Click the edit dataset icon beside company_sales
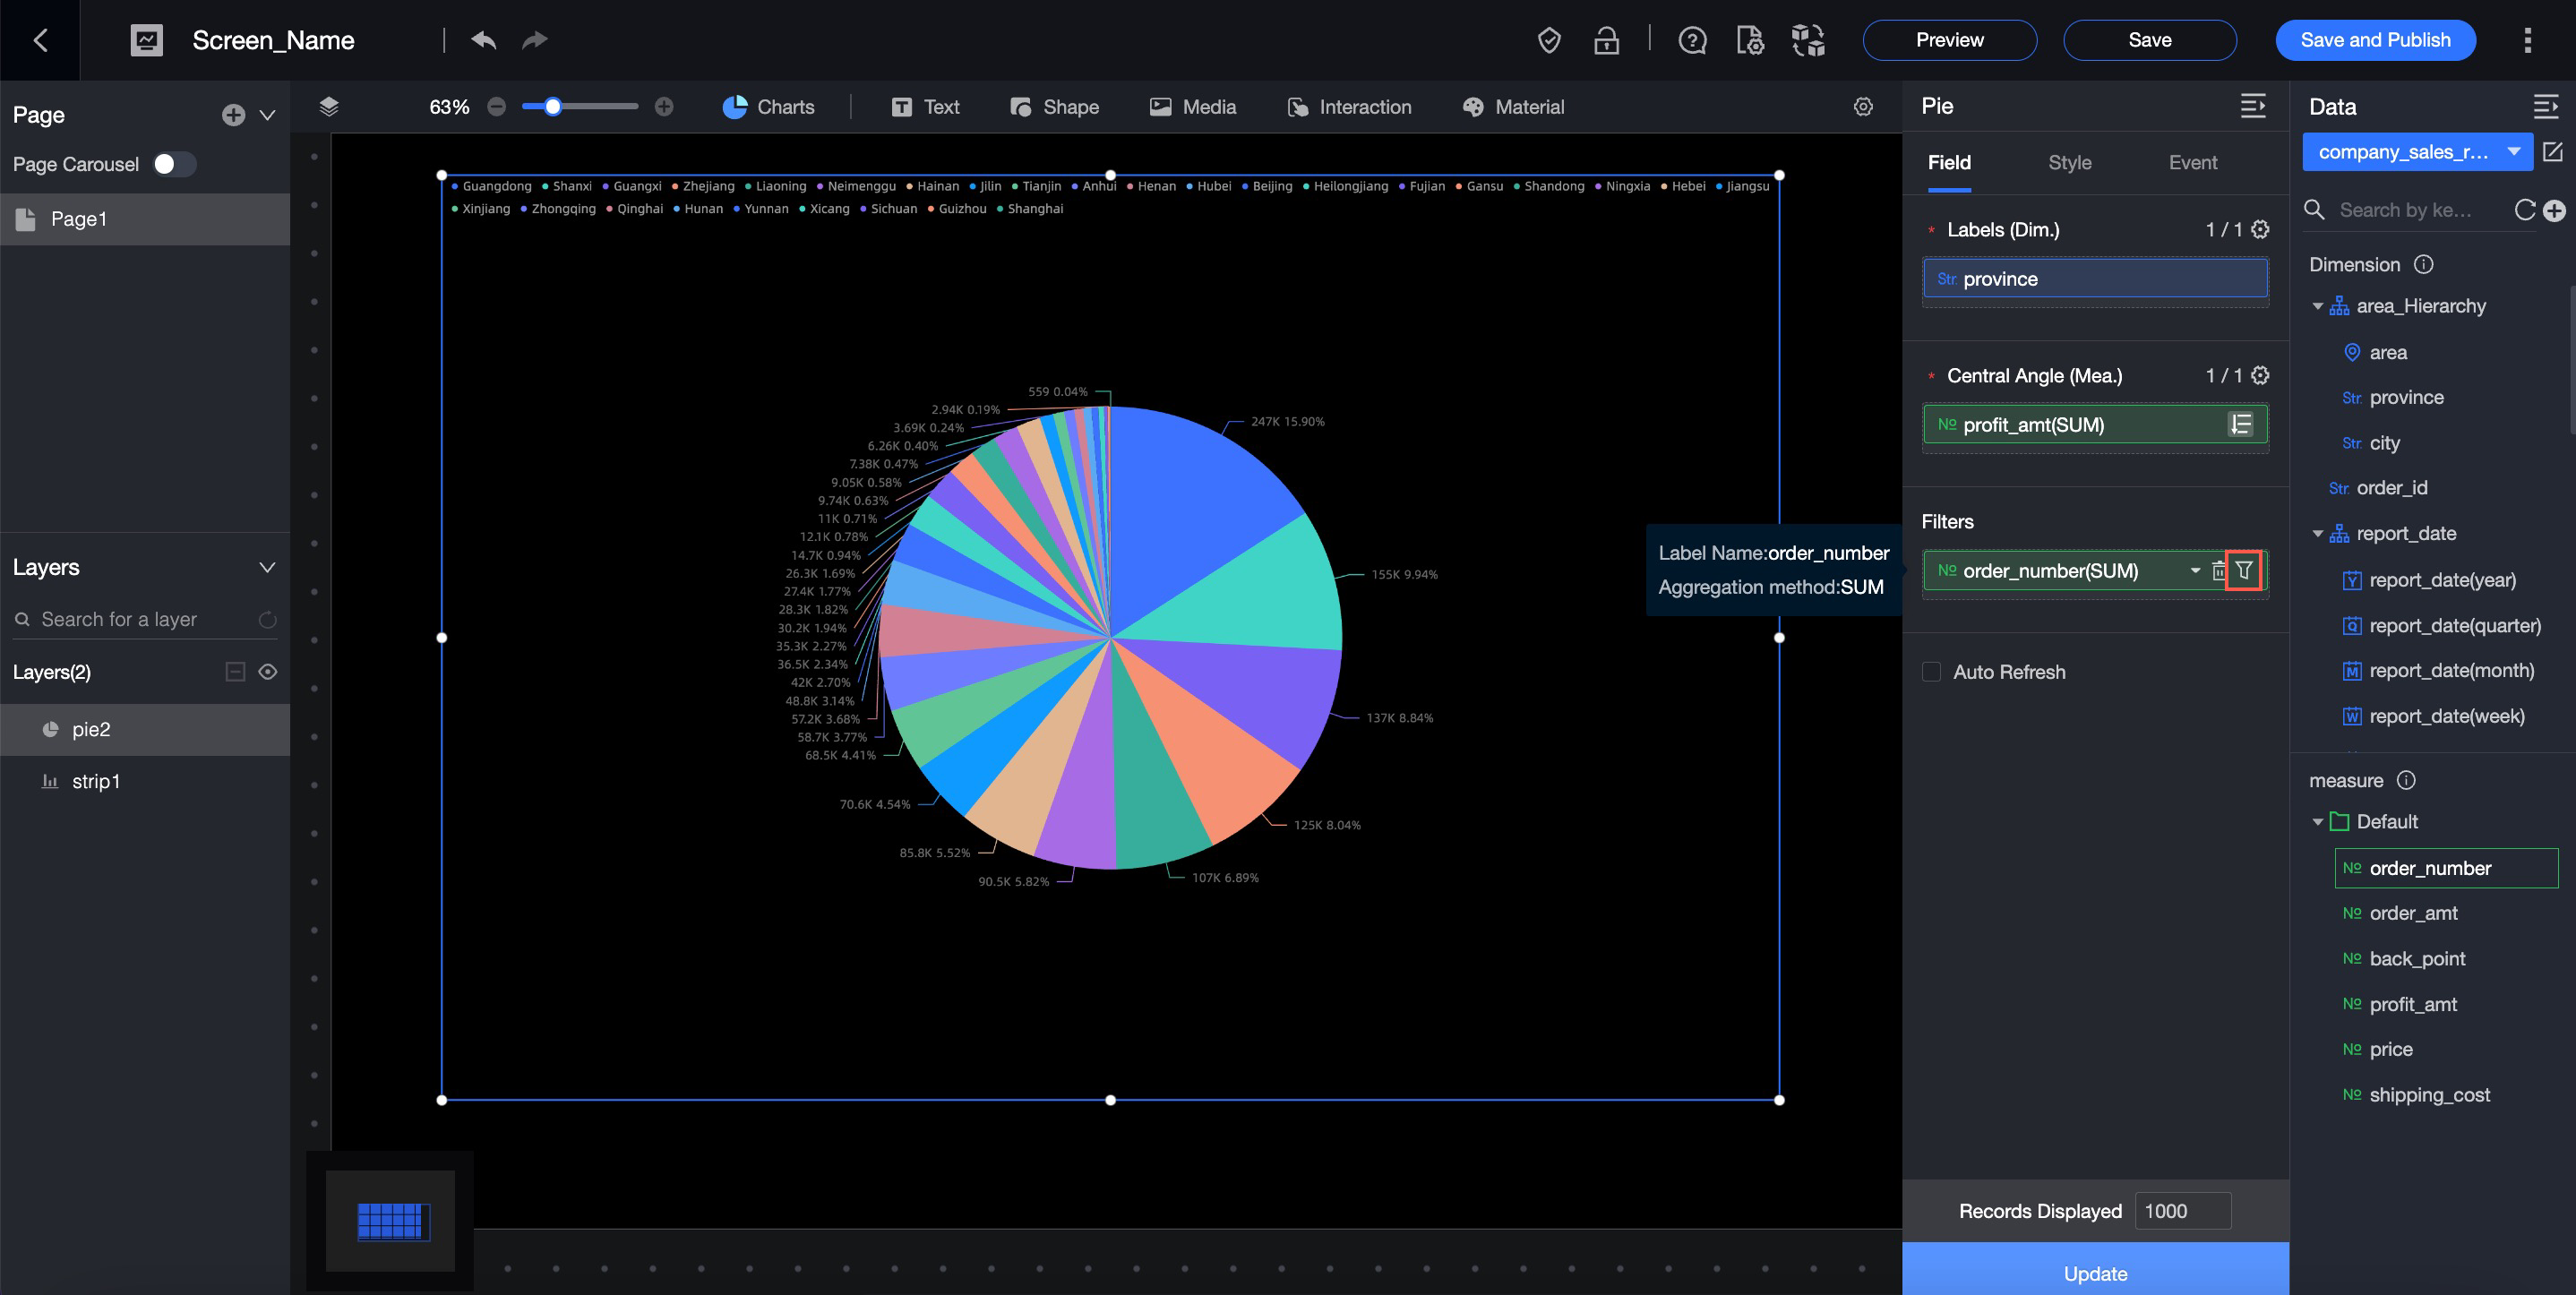Screen dimensions: 2576x1295 tap(2553, 152)
